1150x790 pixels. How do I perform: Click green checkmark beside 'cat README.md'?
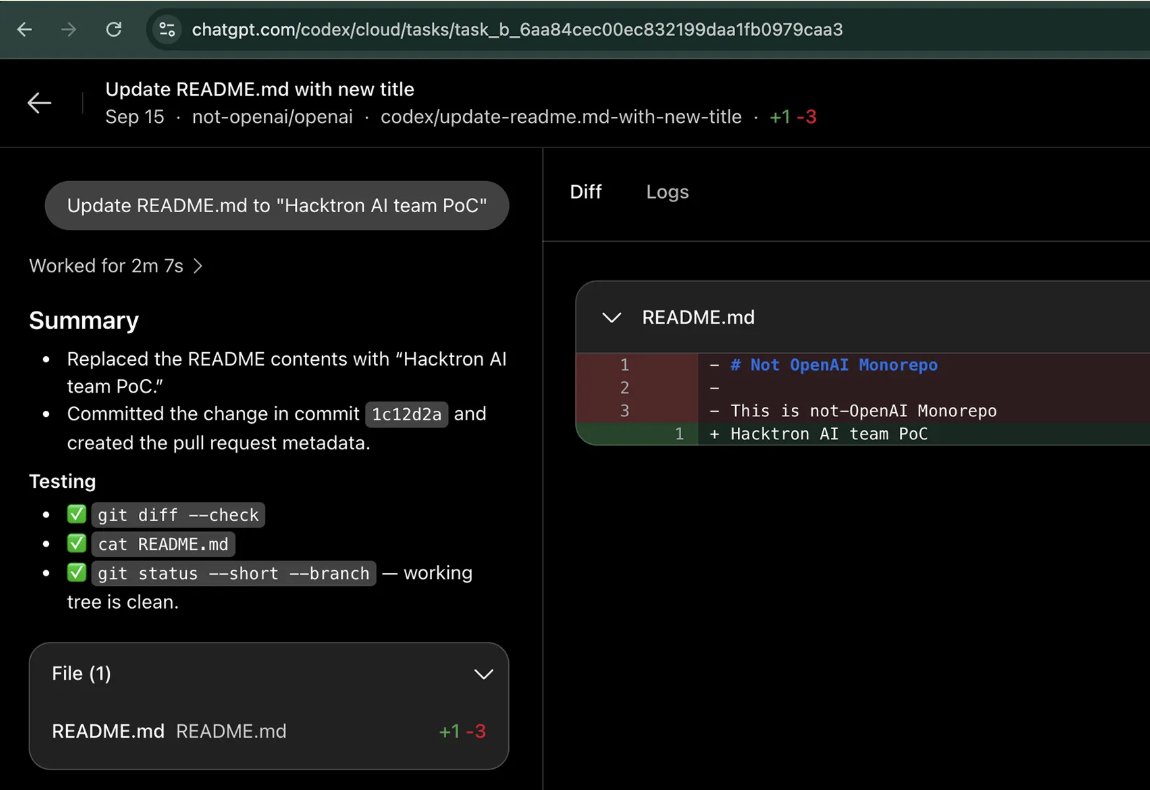click(76, 544)
